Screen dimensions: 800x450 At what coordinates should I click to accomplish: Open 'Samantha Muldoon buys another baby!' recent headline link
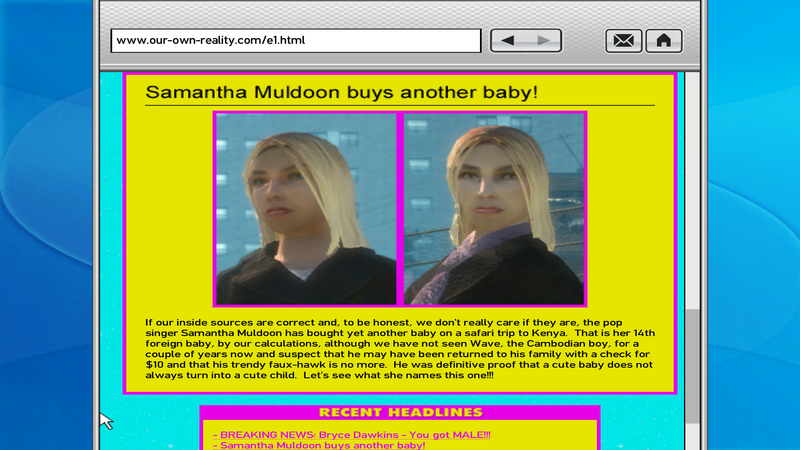319,445
